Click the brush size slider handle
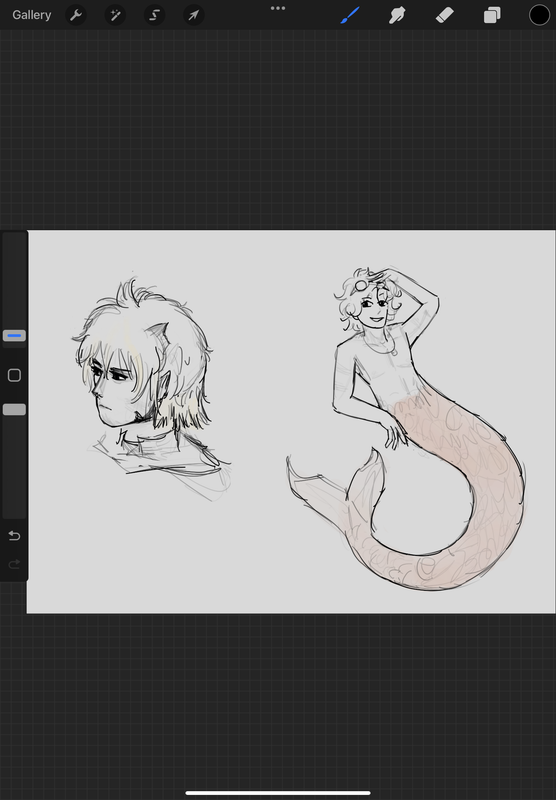The image size is (556, 800). (14, 336)
